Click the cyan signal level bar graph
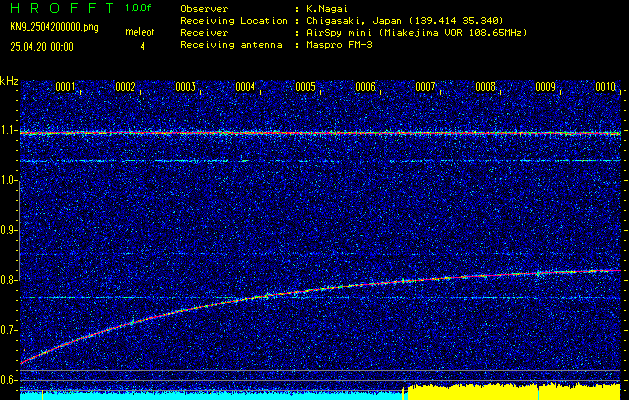Viewport: 629px width, 400px height. pos(213,396)
